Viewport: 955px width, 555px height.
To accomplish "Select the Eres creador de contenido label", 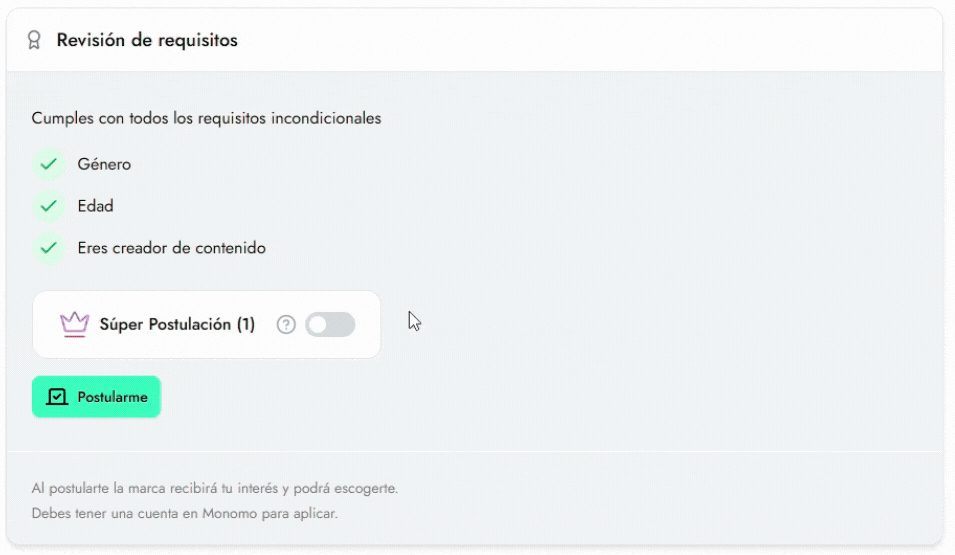I will click(171, 248).
